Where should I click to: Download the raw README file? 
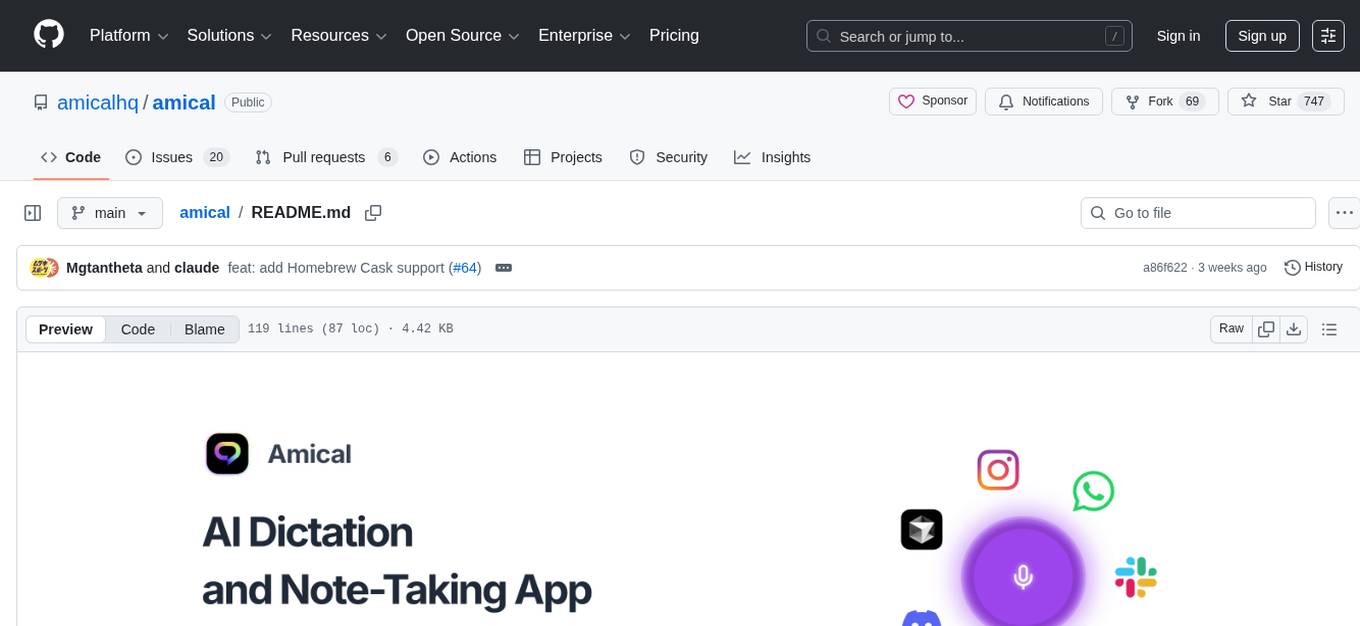tap(1293, 329)
